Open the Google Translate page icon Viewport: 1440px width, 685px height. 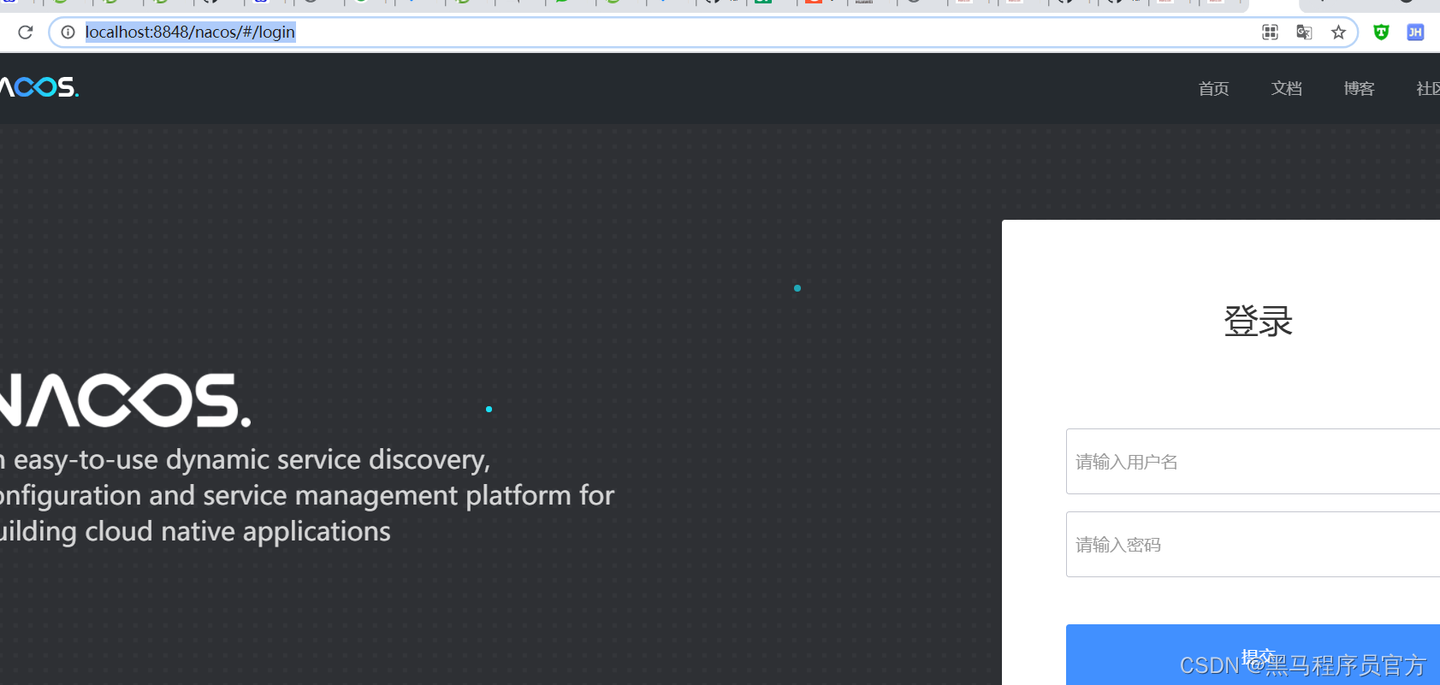1304,32
